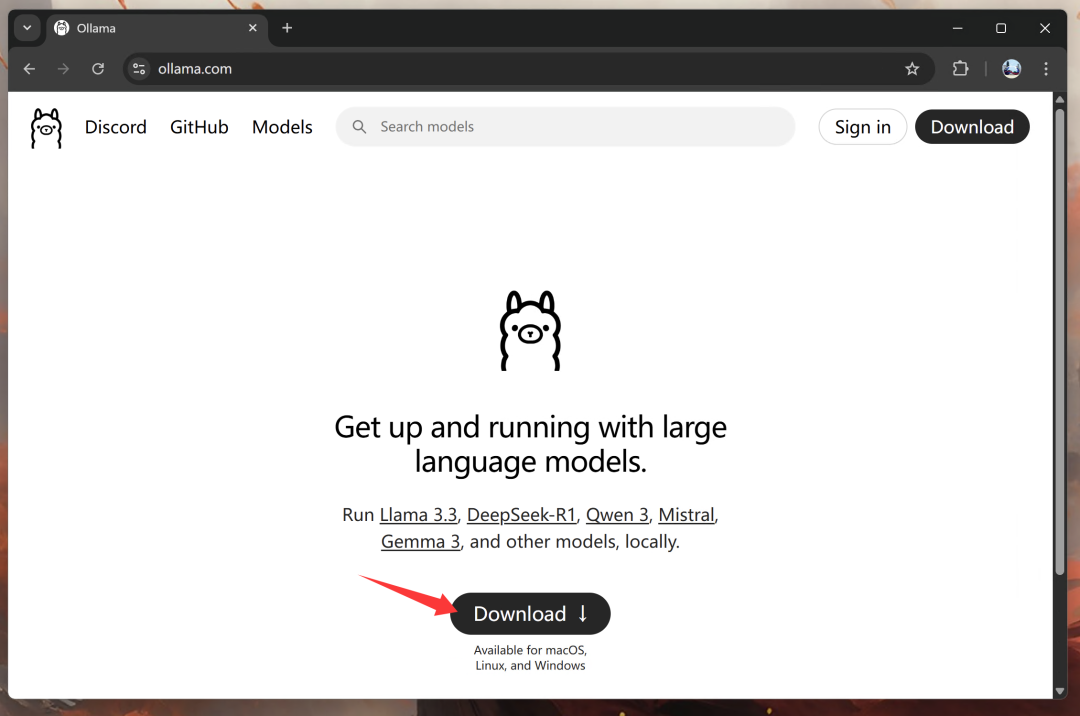Open the browser profile avatar
1080x716 pixels.
1011,69
